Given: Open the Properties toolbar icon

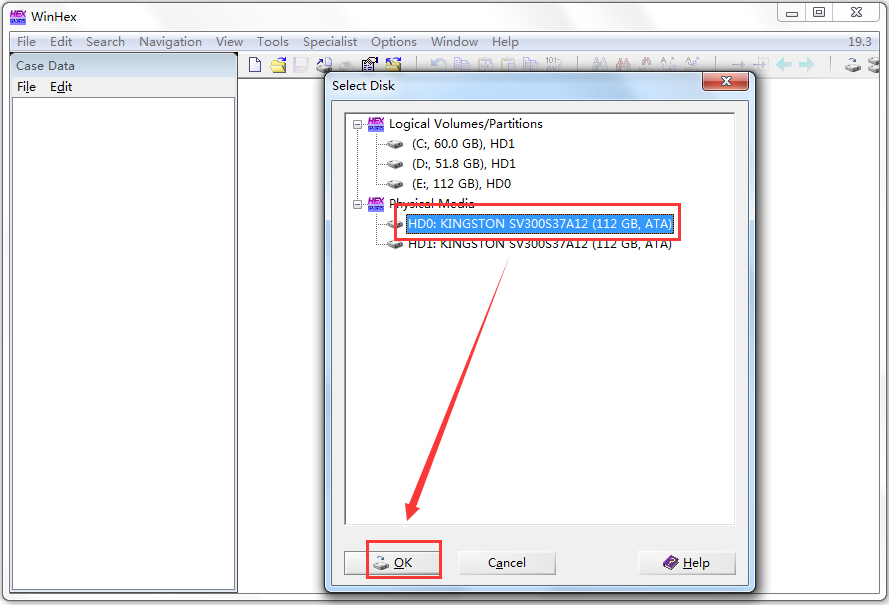Looking at the screenshot, I should tap(370, 65).
